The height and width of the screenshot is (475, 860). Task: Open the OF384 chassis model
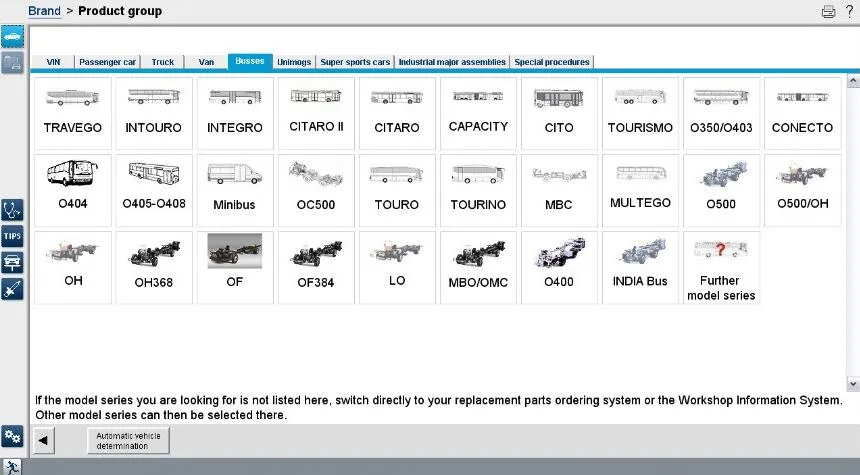tap(316, 268)
